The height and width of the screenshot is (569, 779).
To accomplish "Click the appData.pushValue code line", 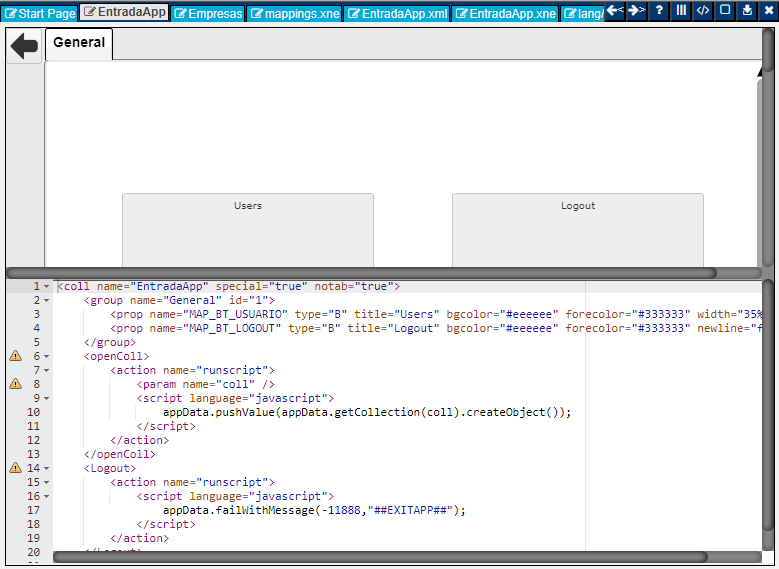I will click(x=367, y=412).
